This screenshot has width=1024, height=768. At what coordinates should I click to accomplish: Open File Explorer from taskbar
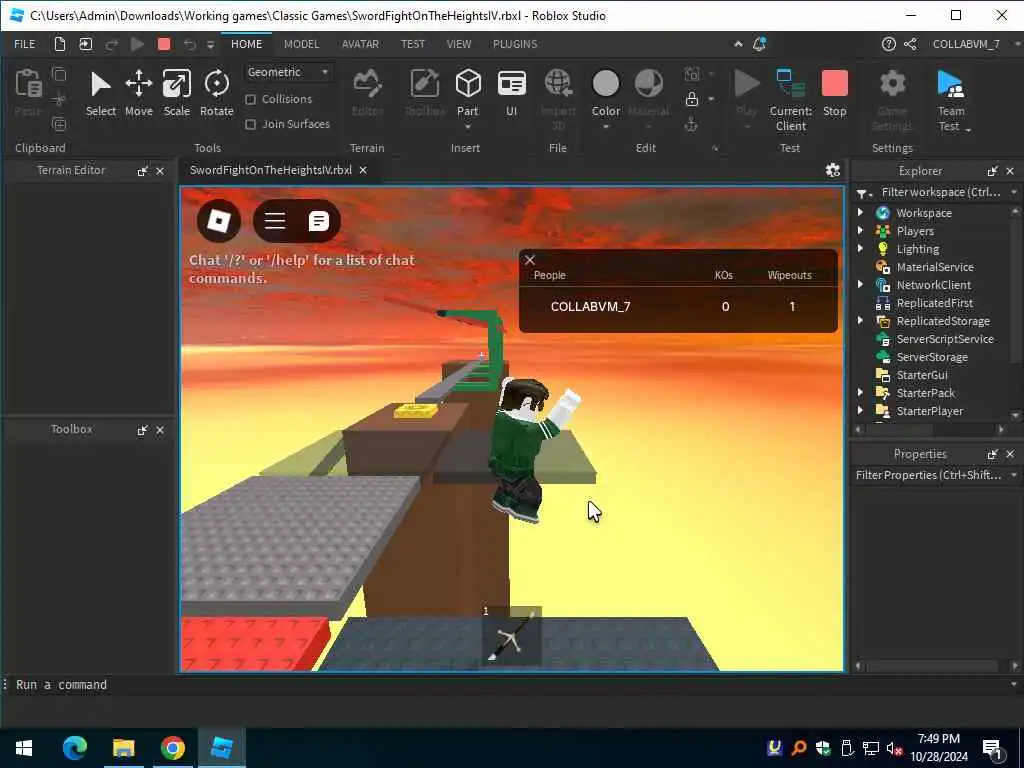click(123, 748)
